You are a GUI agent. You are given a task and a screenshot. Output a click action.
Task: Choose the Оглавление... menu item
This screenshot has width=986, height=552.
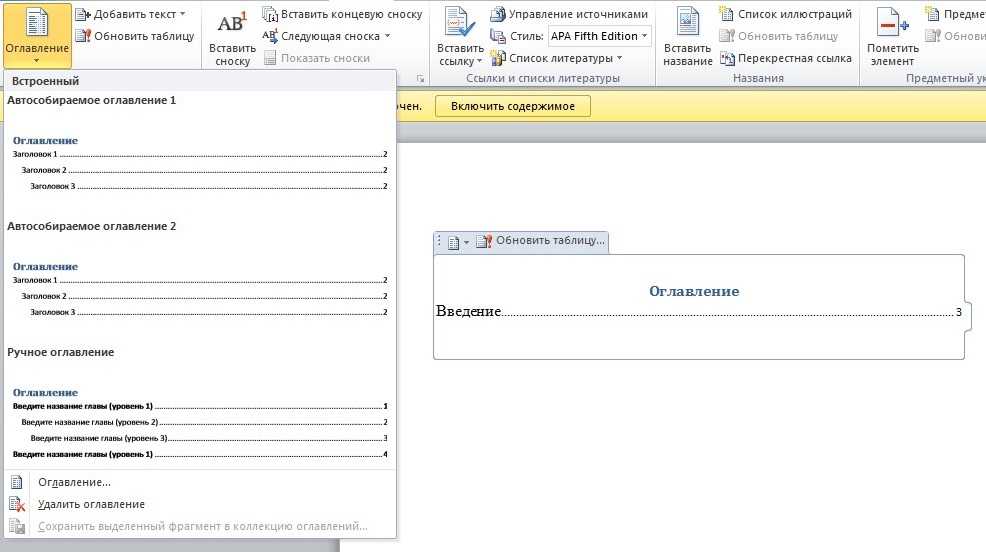(200, 482)
